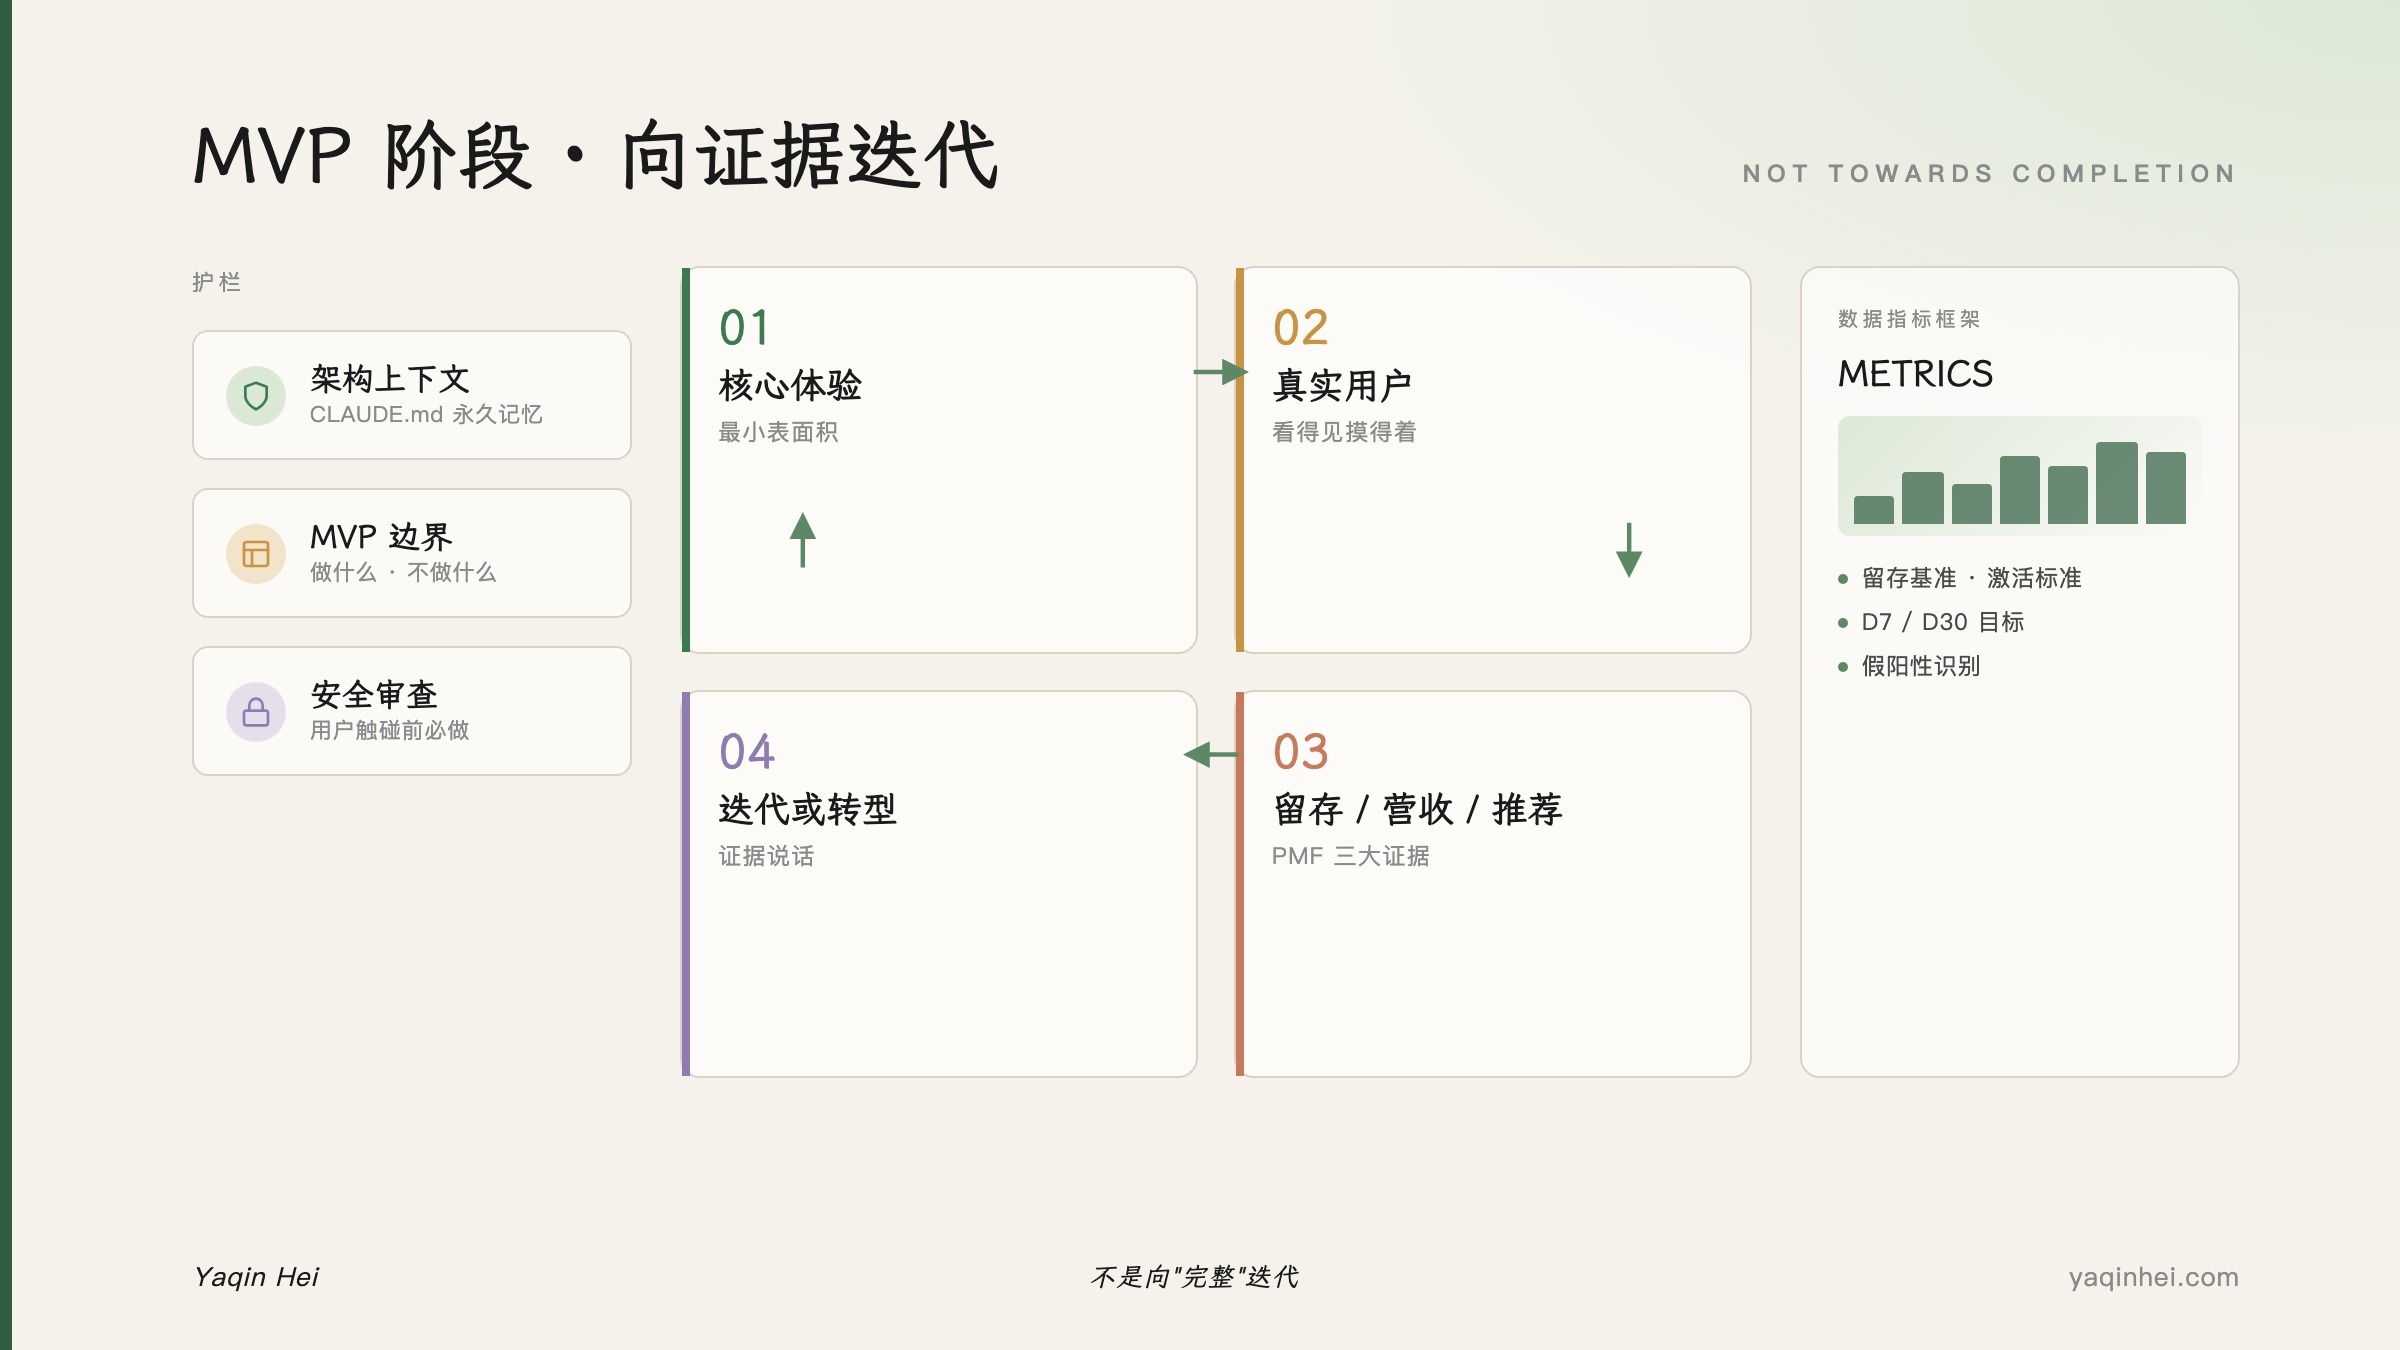The height and width of the screenshot is (1350, 2400).
Task: Click the D7 / D30 目标 bullet
Action: point(1943,622)
